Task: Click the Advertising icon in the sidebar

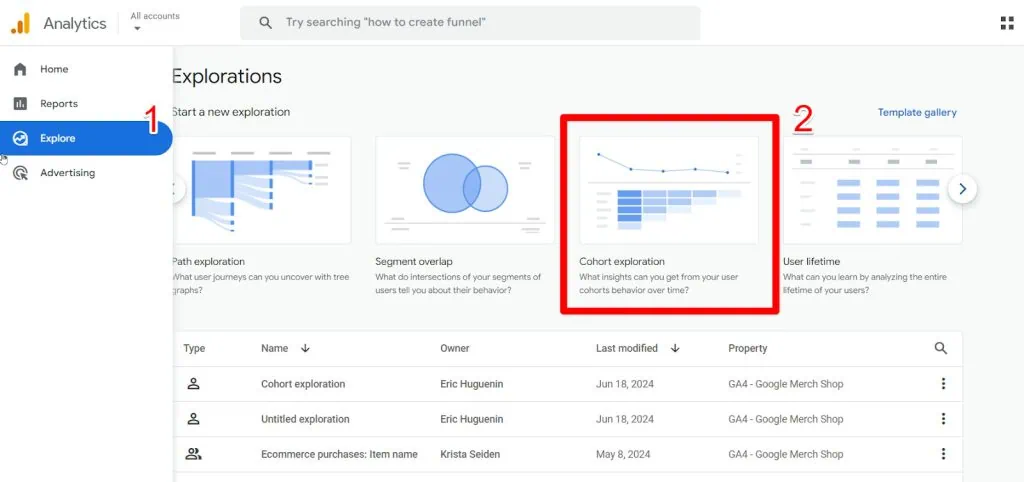Action: [20, 173]
